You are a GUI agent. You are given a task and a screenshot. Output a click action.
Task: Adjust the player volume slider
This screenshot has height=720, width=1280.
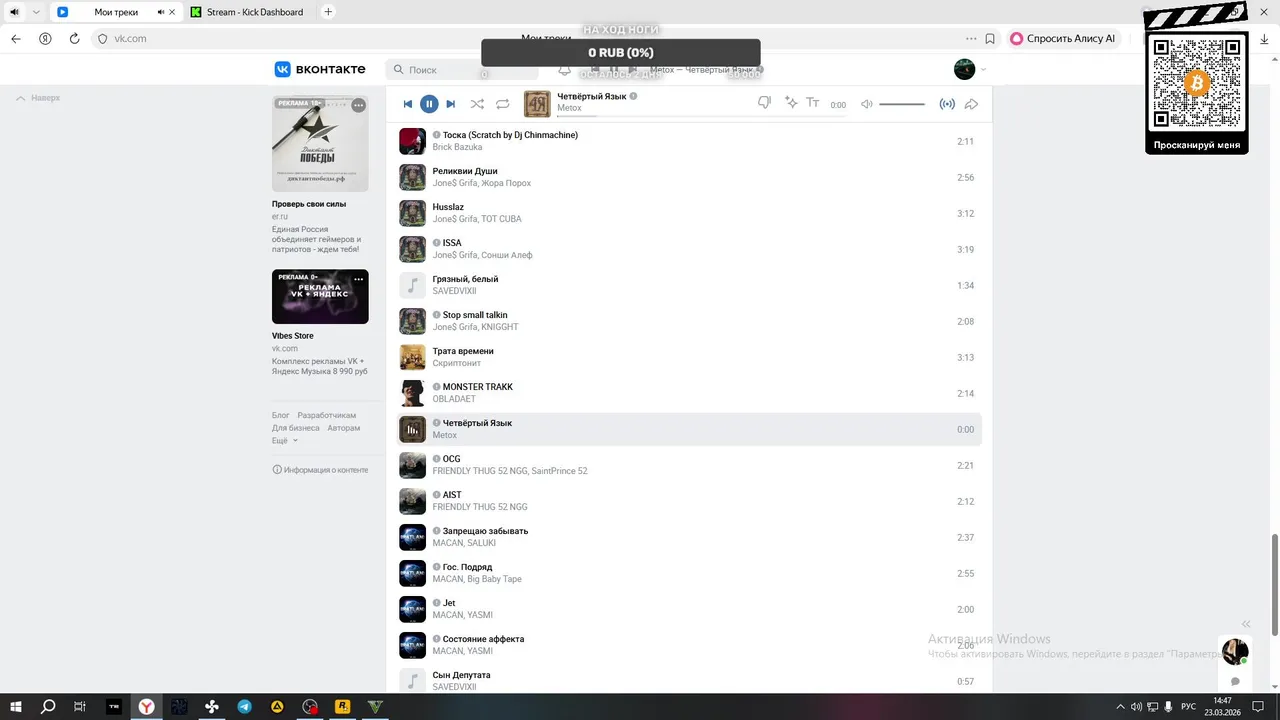coord(902,104)
